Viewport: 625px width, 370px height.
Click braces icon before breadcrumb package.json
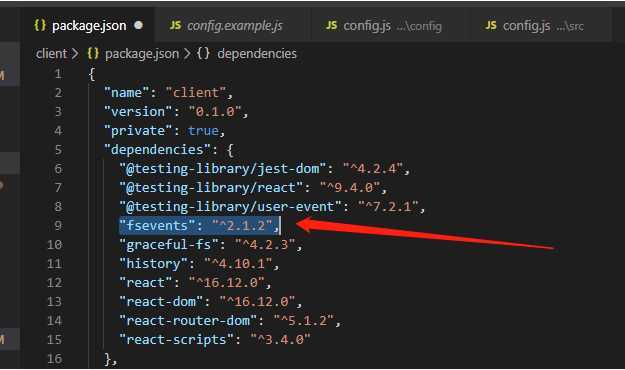tap(93, 53)
